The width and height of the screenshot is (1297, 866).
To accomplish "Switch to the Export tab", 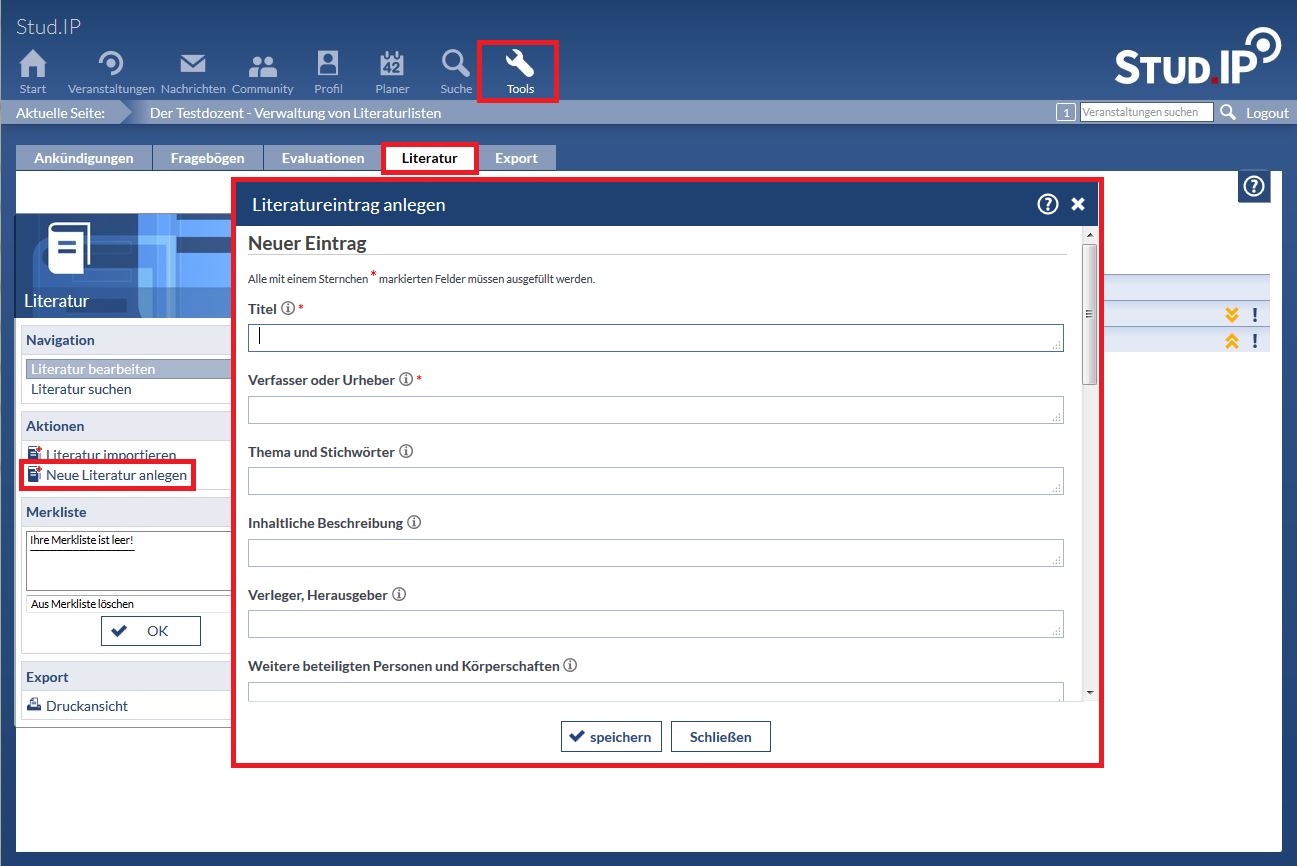I will pos(516,158).
